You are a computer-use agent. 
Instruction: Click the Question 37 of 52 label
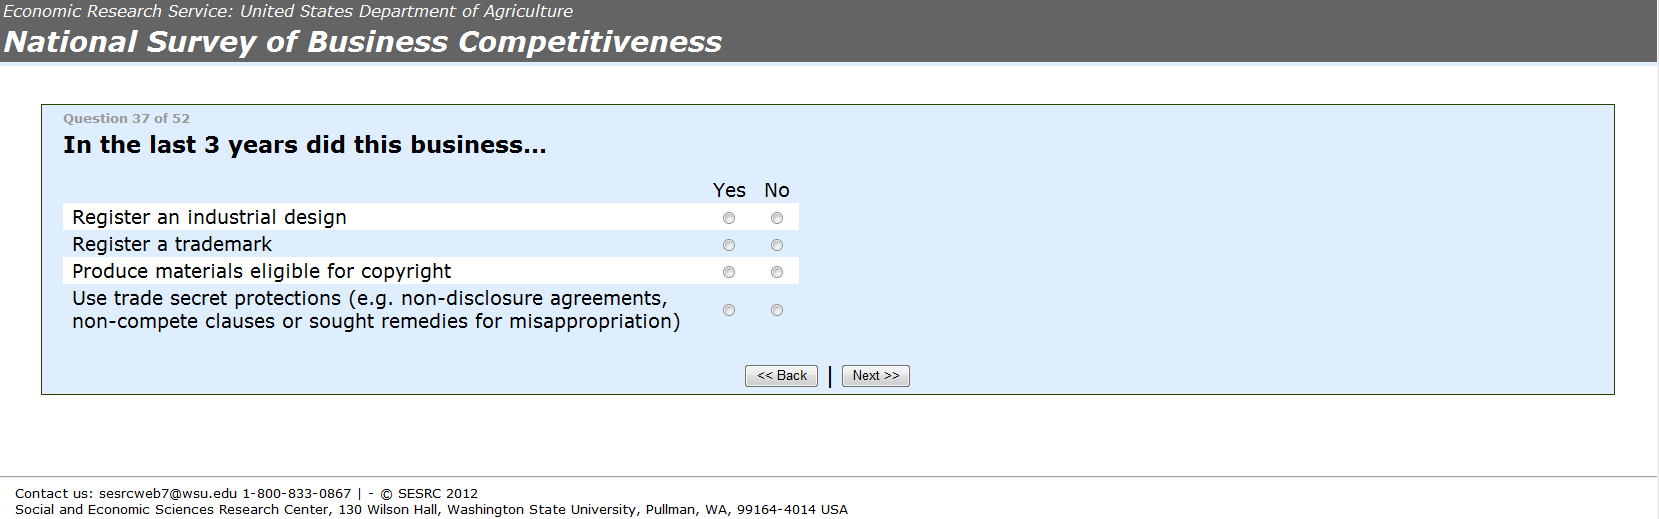[126, 118]
